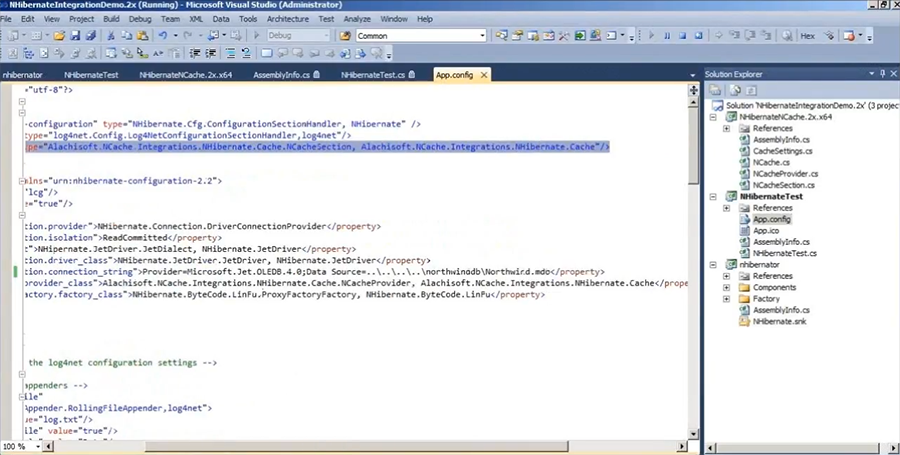Click the editor split window handle
900x455 pixels.
coord(693,90)
